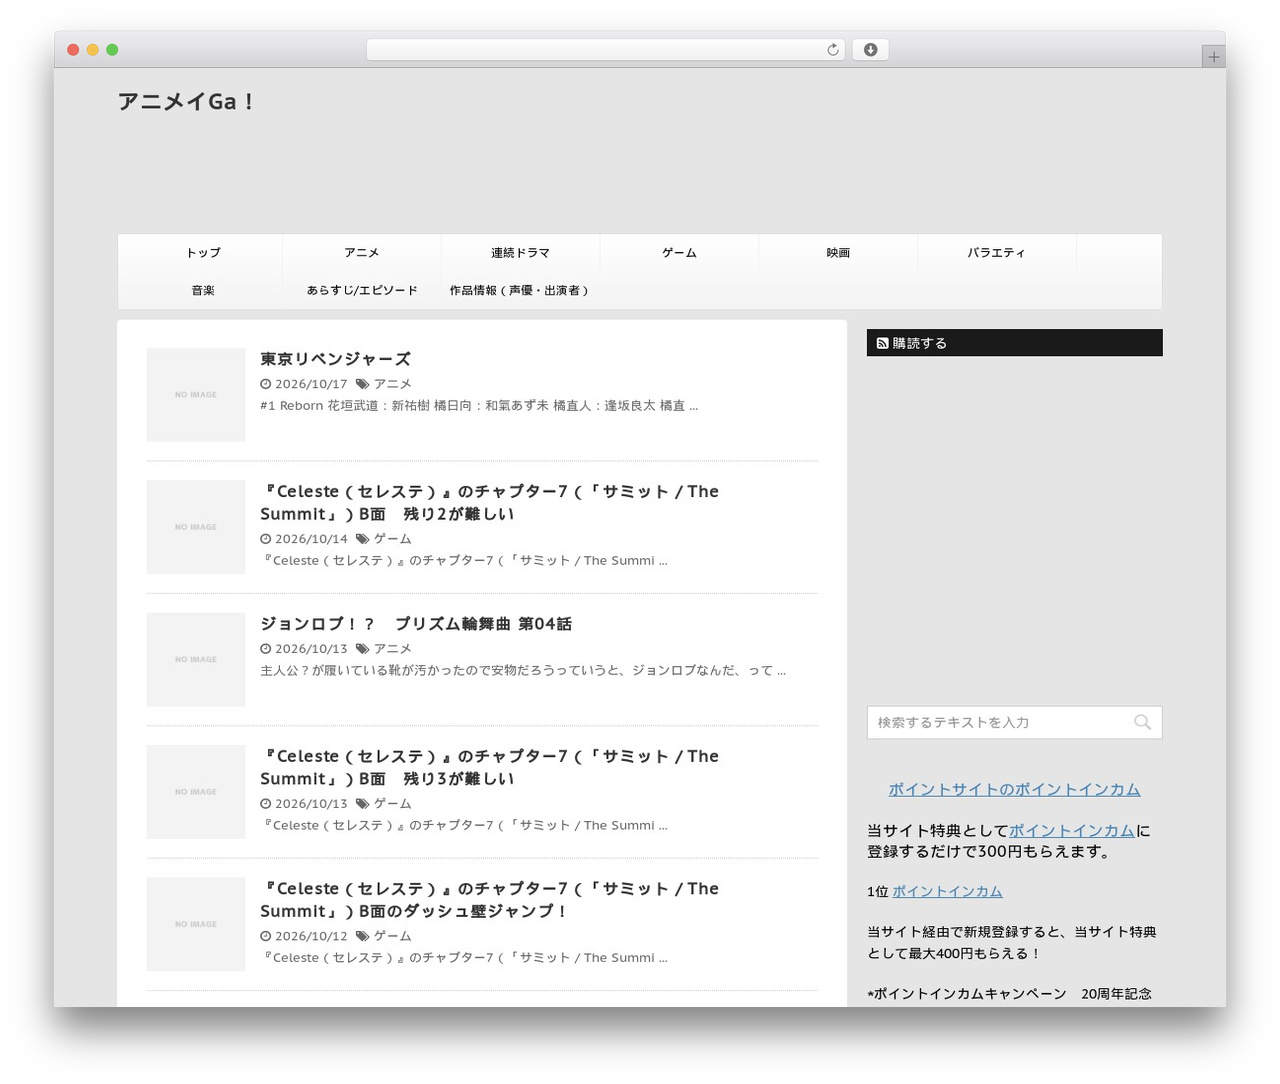Click the ポイントインカム link after 1位

pyautogui.click(x=947, y=891)
